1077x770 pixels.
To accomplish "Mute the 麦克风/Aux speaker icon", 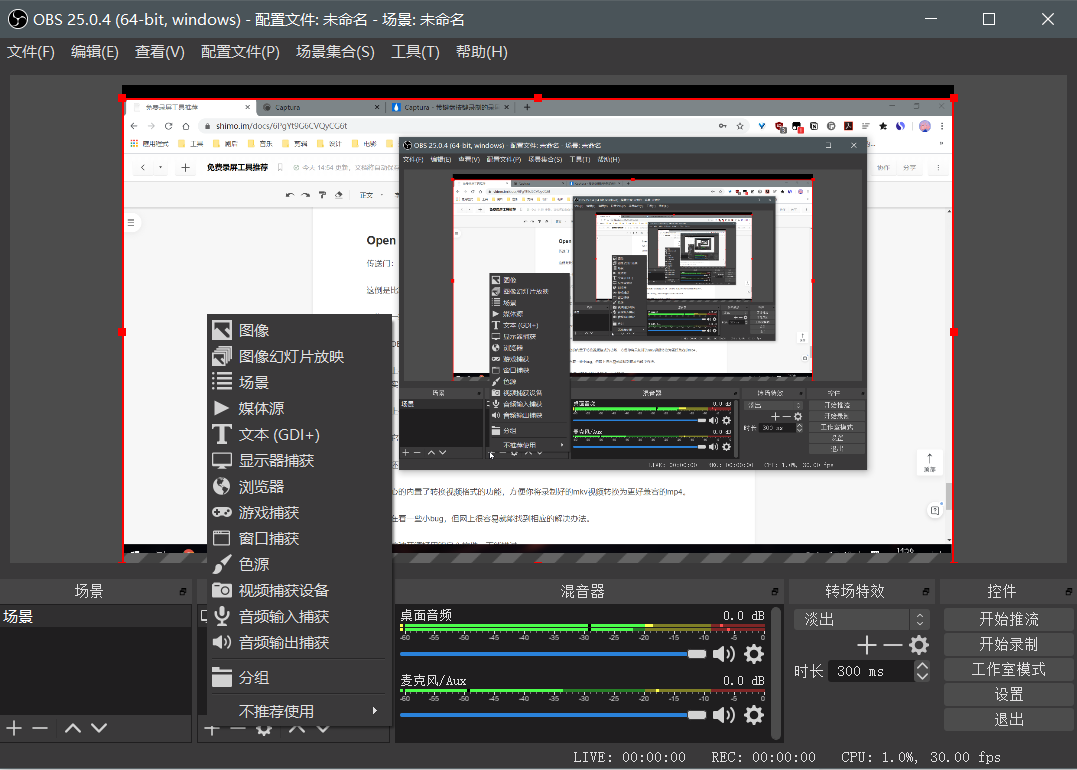I will pyautogui.click(x=723, y=715).
